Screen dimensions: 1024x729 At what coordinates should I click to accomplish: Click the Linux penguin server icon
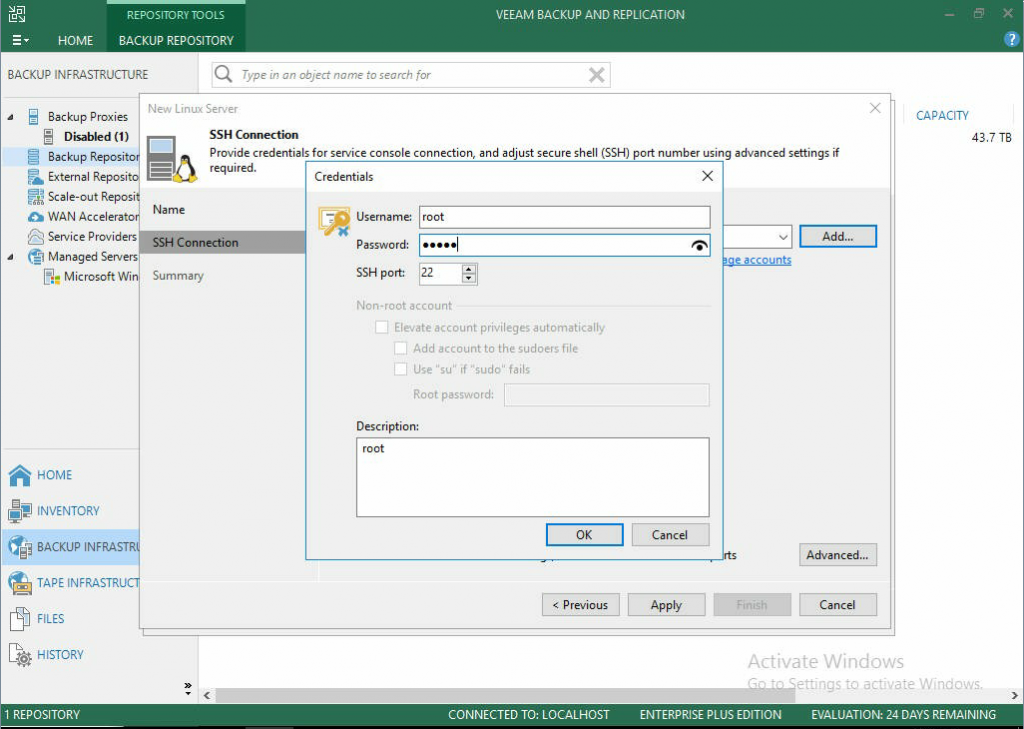click(x=172, y=159)
